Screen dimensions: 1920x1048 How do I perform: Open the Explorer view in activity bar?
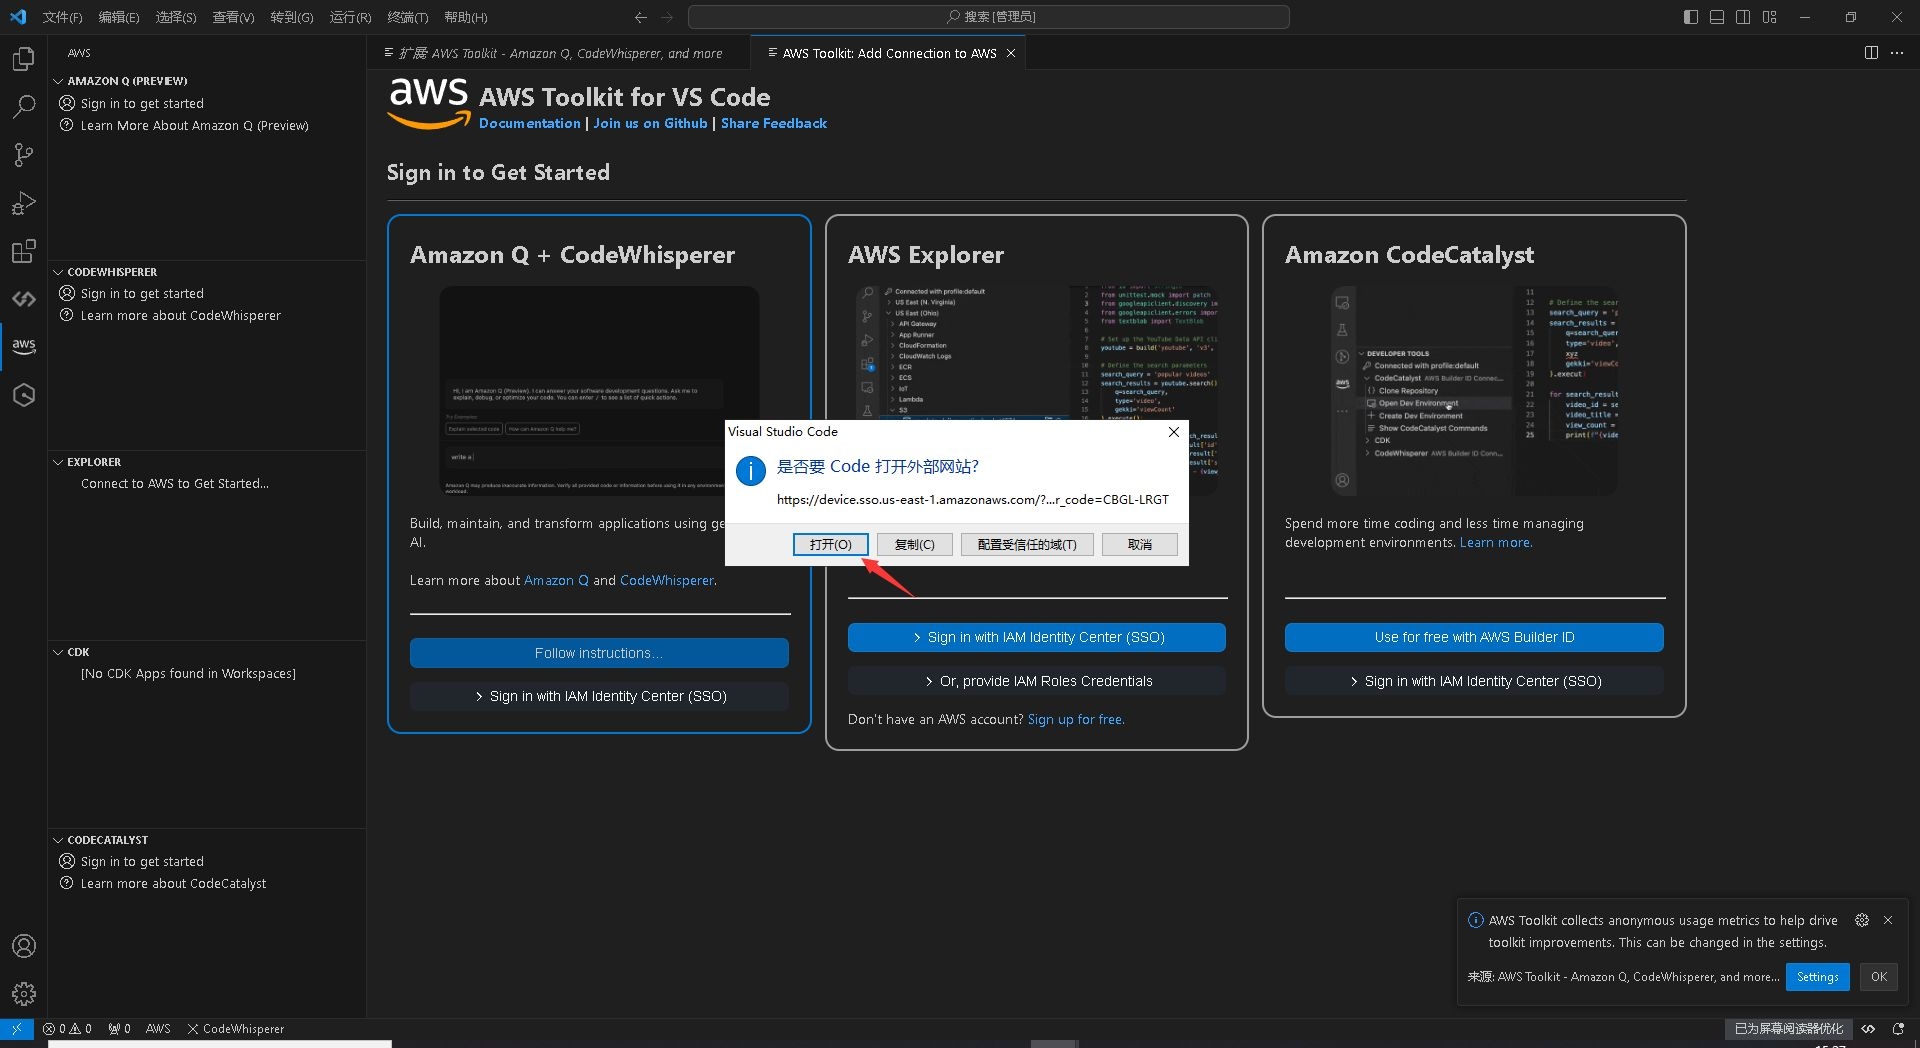tap(23, 59)
